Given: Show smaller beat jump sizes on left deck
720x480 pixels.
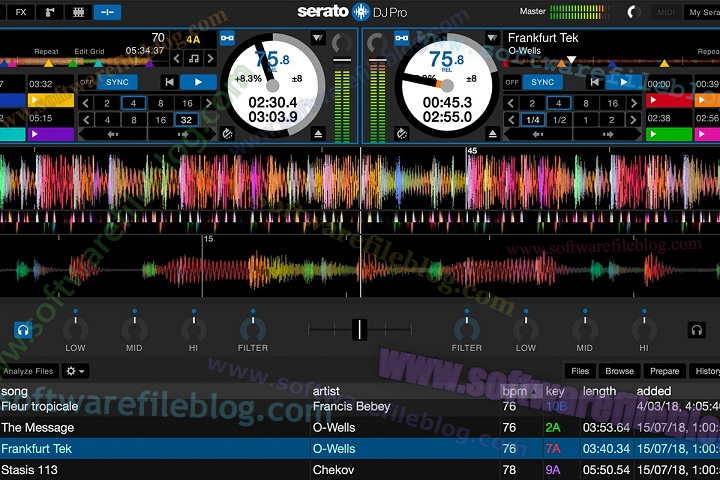Looking at the screenshot, I should pos(85,120).
